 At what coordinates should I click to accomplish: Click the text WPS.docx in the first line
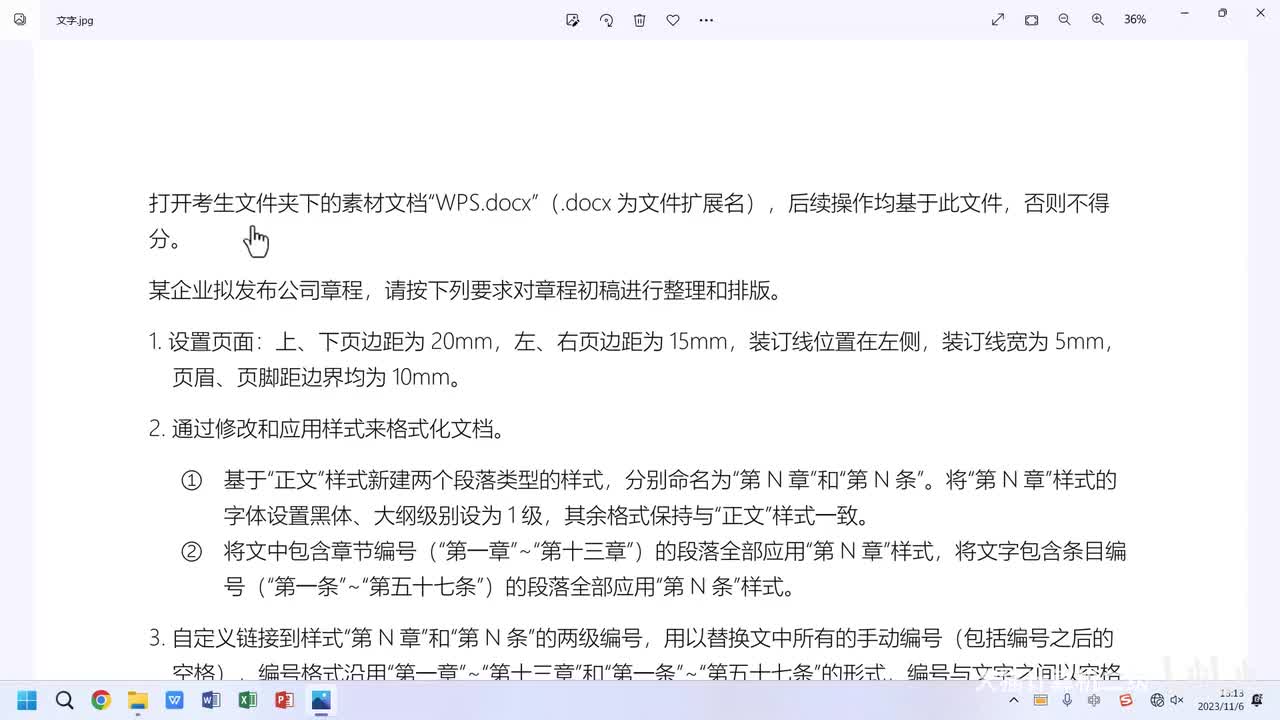[x=484, y=204]
